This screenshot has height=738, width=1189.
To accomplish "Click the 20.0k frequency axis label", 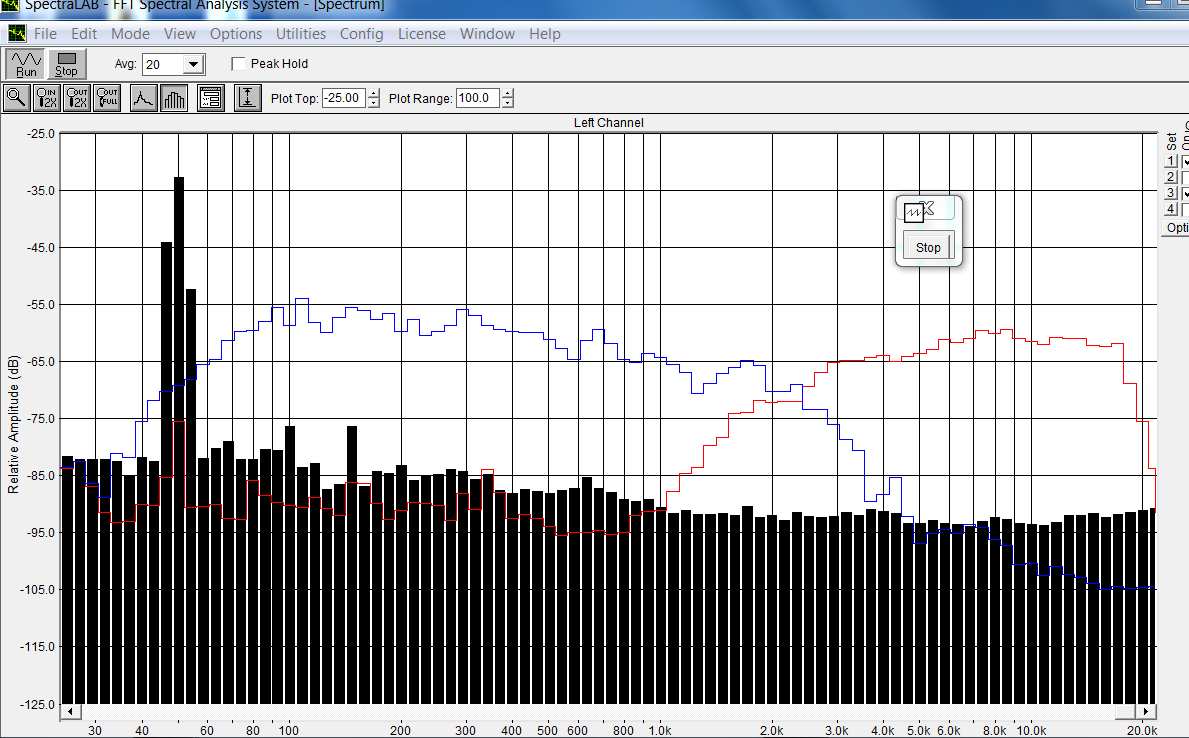I will (x=1141, y=730).
